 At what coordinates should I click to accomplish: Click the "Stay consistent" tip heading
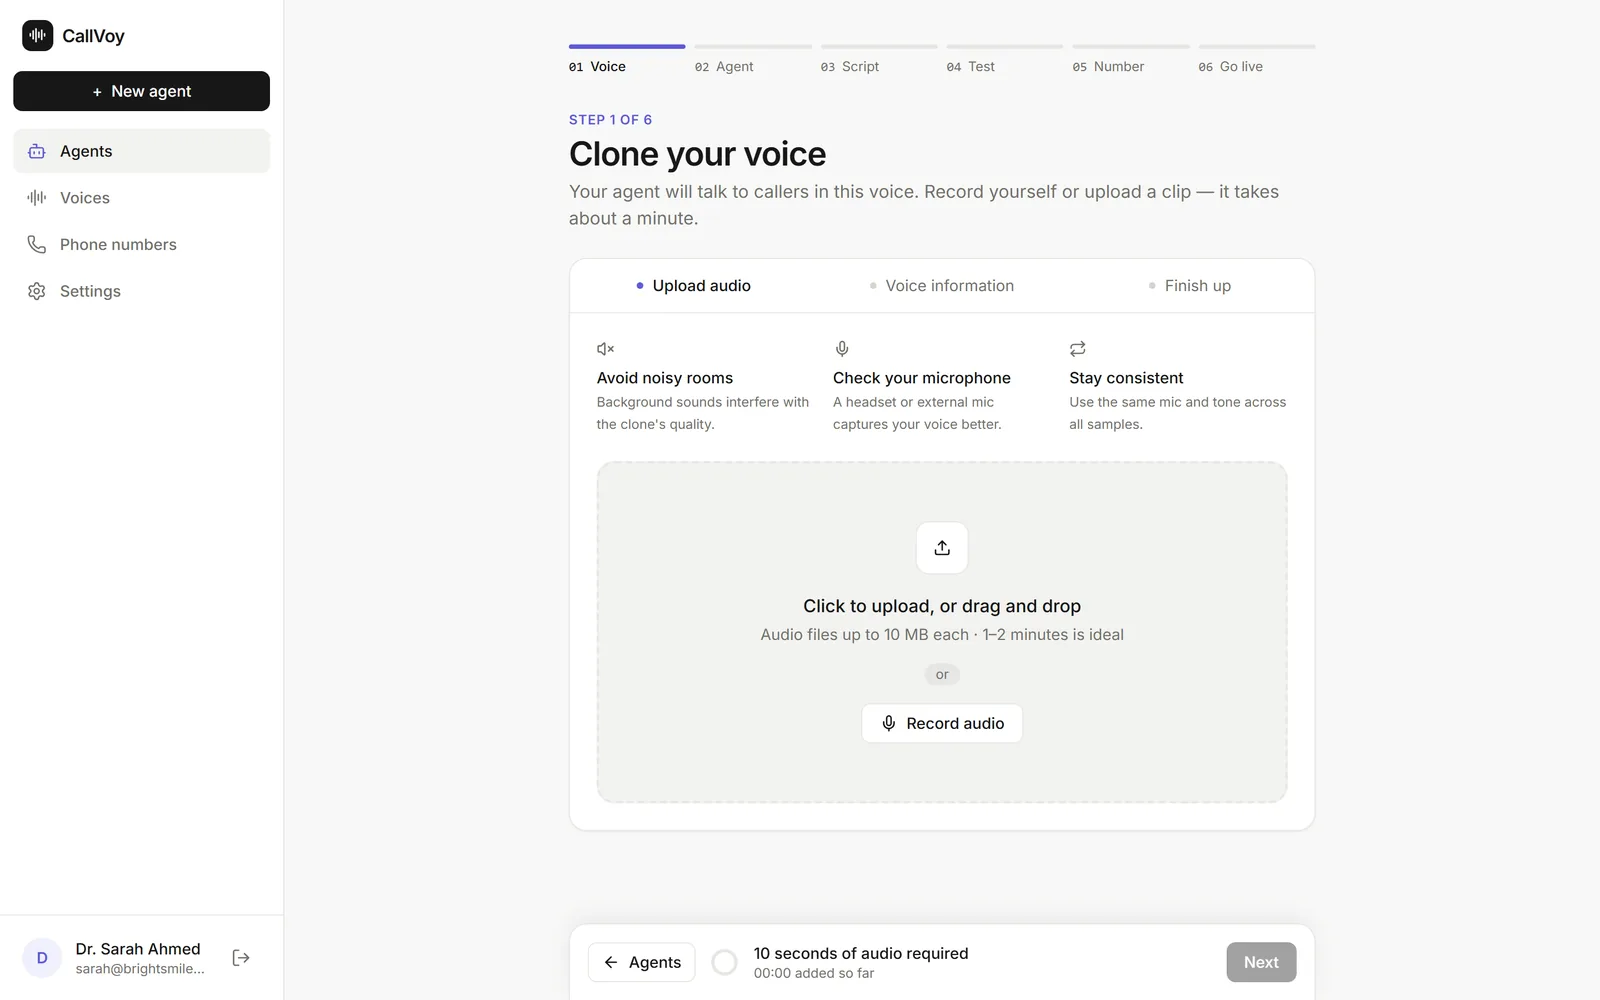[x=1126, y=378]
